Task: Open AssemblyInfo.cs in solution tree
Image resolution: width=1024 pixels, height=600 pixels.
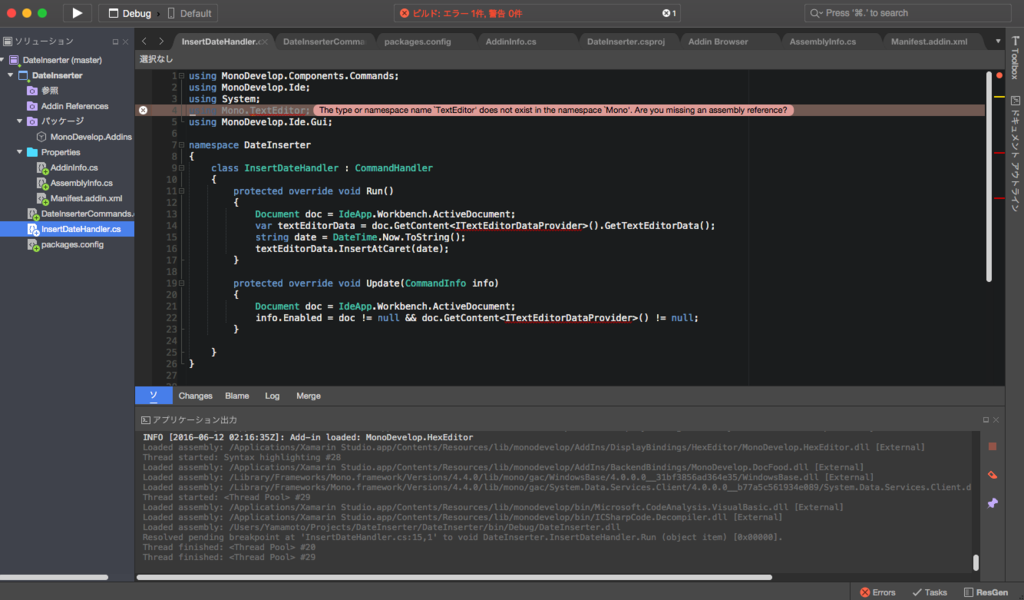Action: (81, 183)
